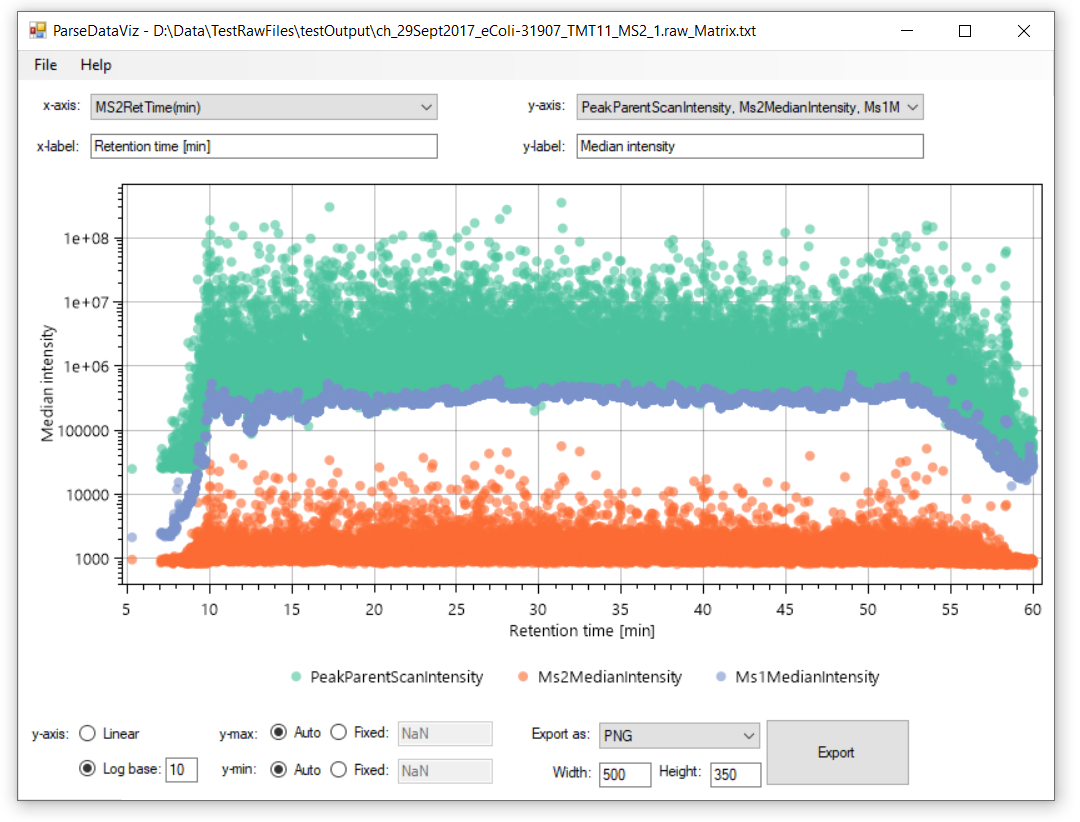This screenshot has height=822, width=1080.
Task: Select the Log base radio button
Action: [87, 768]
